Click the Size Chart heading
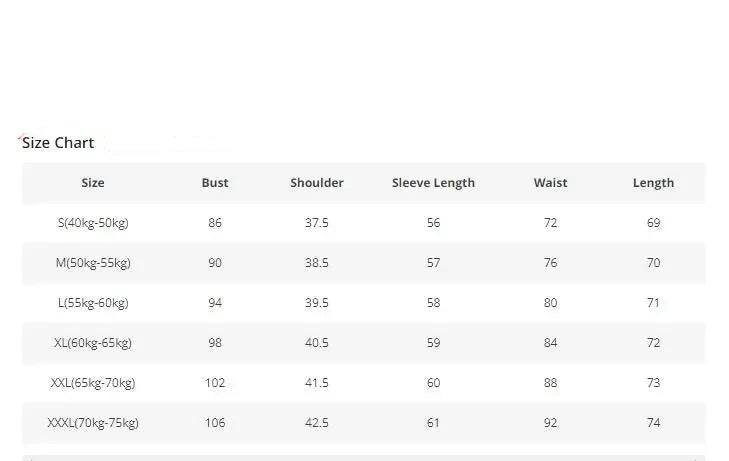Viewport: 729px width, 461px height. point(58,143)
